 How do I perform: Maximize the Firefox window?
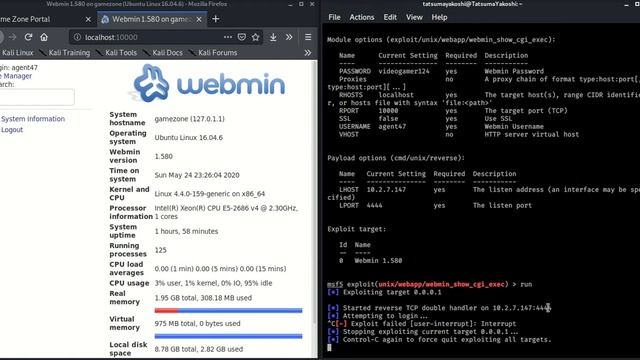pos(301,4)
